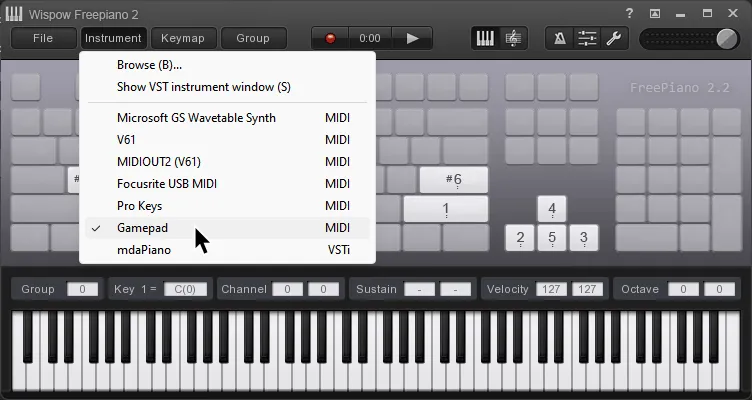The image size is (752, 400).
Task: Select MIDIOUT2 (V61) output
Action: pos(227,162)
